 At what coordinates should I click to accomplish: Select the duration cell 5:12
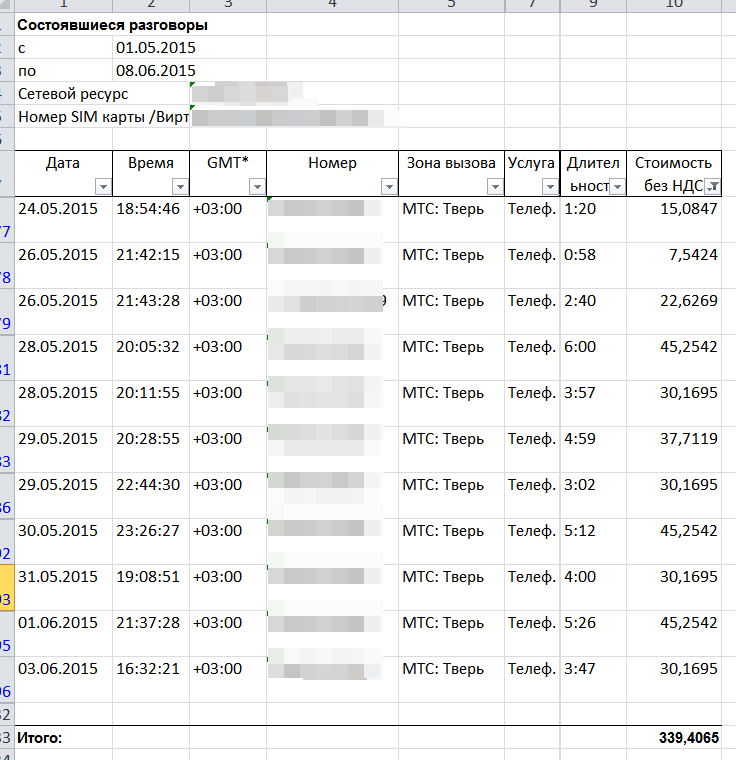click(593, 542)
